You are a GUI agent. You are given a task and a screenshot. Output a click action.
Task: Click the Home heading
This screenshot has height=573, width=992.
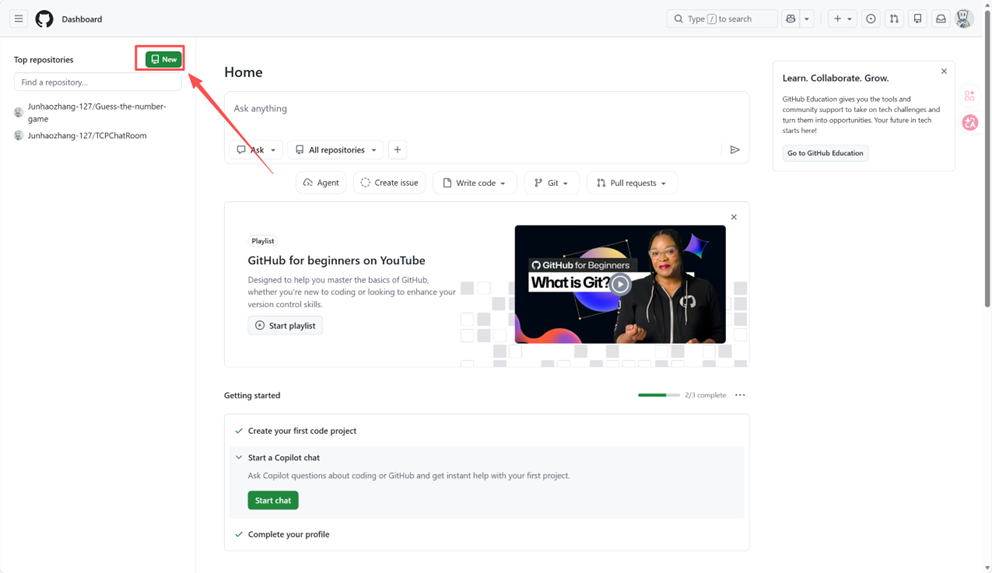pos(243,72)
